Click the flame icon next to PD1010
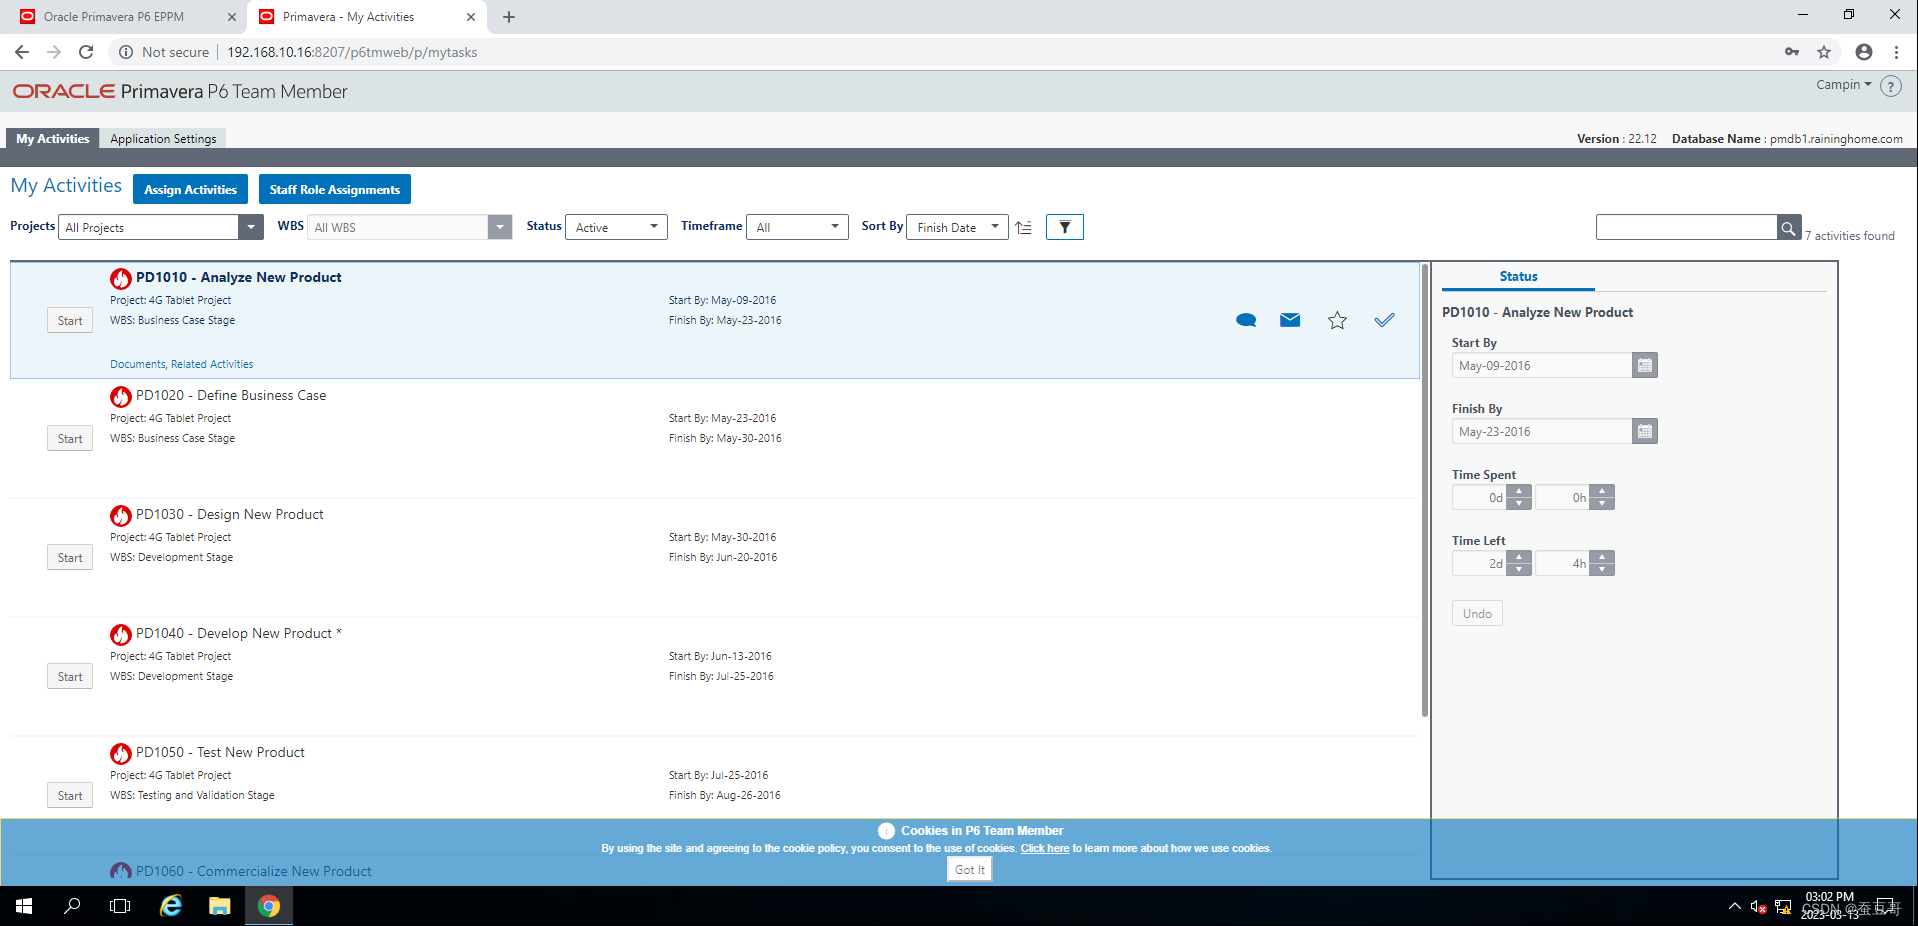Screen dimensions: 1918x926 click(121, 278)
